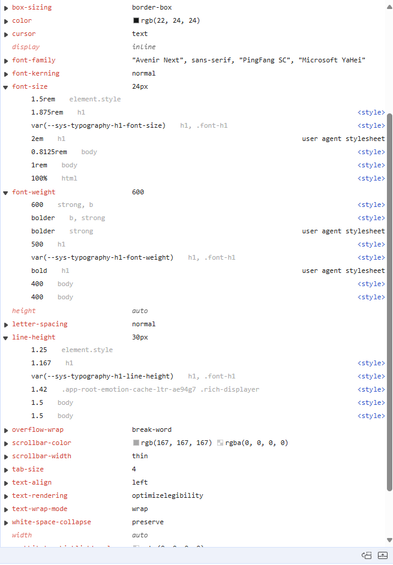The width and height of the screenshot is (393, 565).
Task: Click the text-wrap-mode value wrap
Action: 140,509
